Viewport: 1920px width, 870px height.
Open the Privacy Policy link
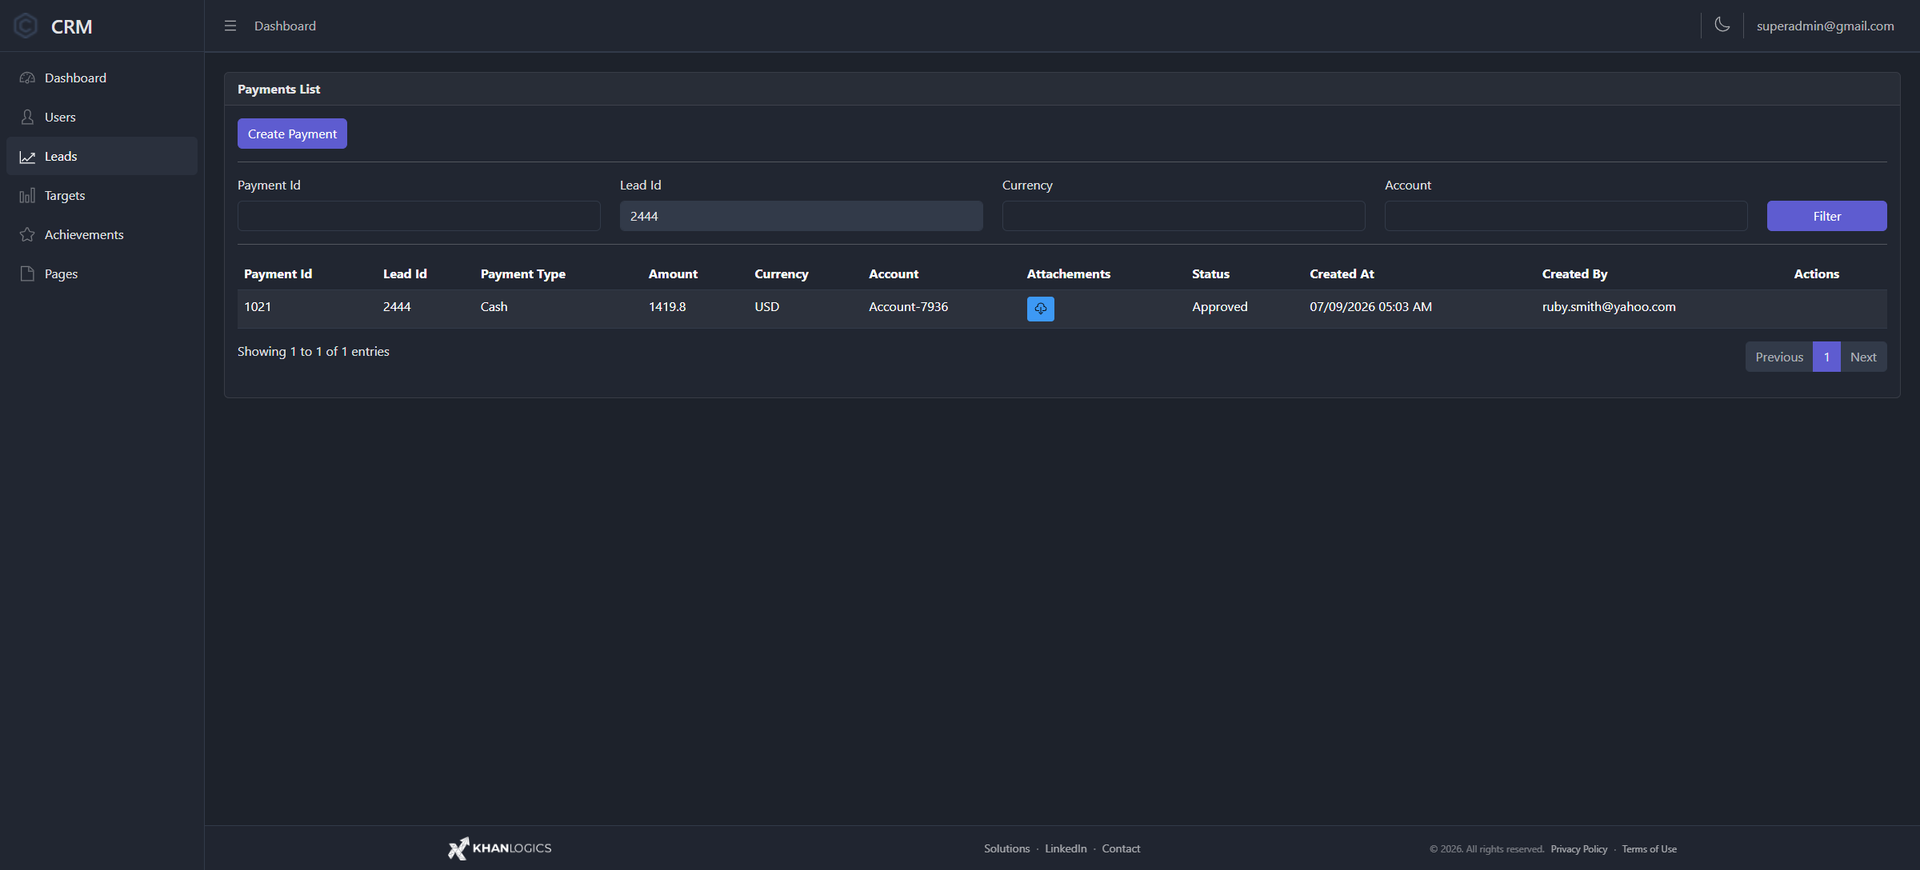pos(1579,849)
